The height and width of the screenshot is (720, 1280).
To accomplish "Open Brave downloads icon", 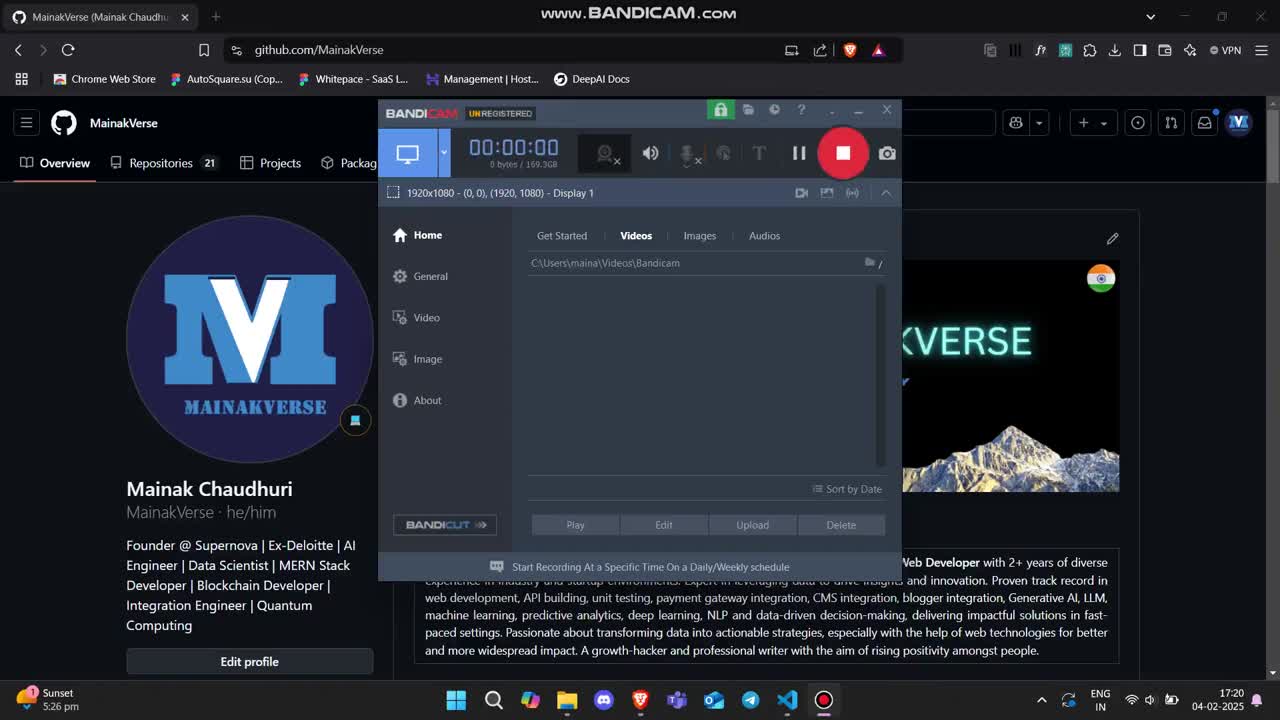I will [x=1115, y=50].
